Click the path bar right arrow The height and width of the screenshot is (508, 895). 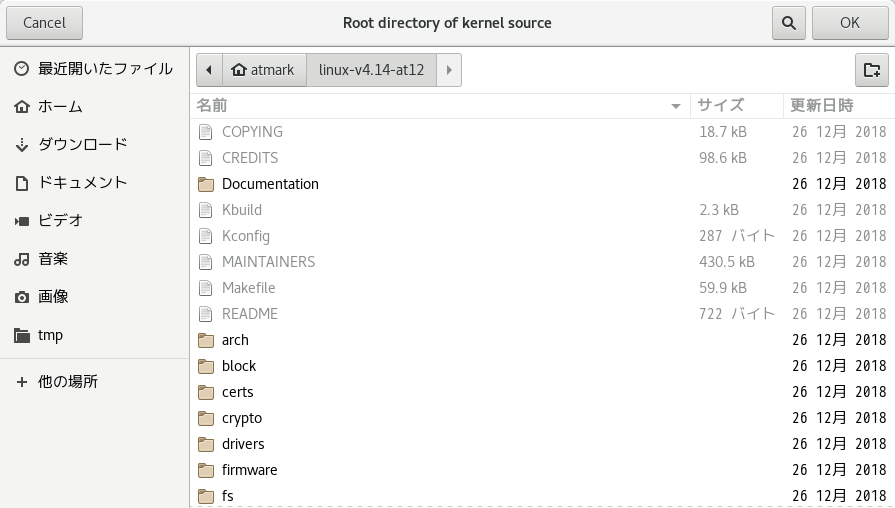coord(449,70)
